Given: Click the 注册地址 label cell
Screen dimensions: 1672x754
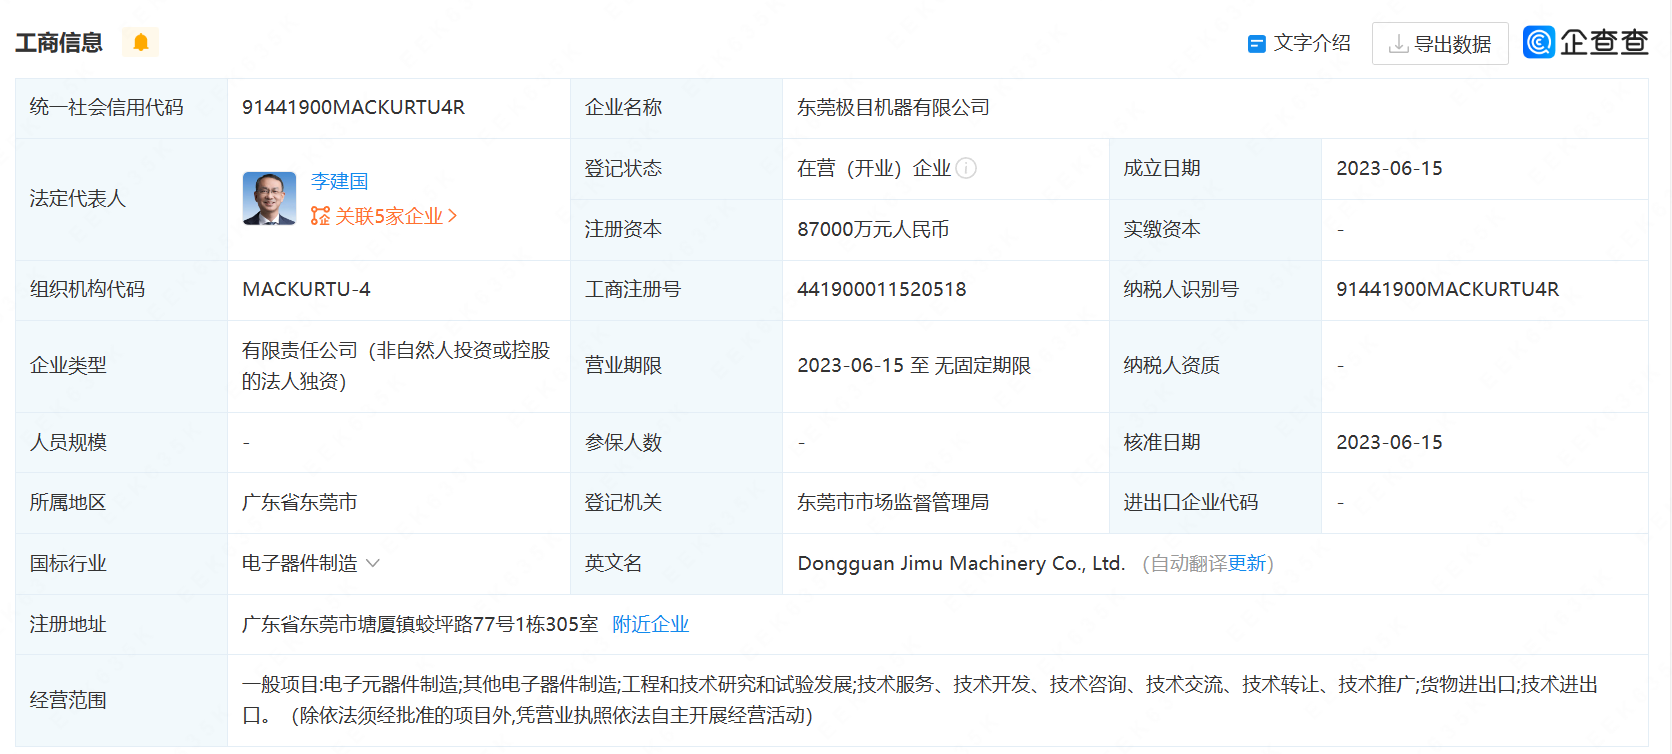Looking at the screenshot, I should (121, 624).
